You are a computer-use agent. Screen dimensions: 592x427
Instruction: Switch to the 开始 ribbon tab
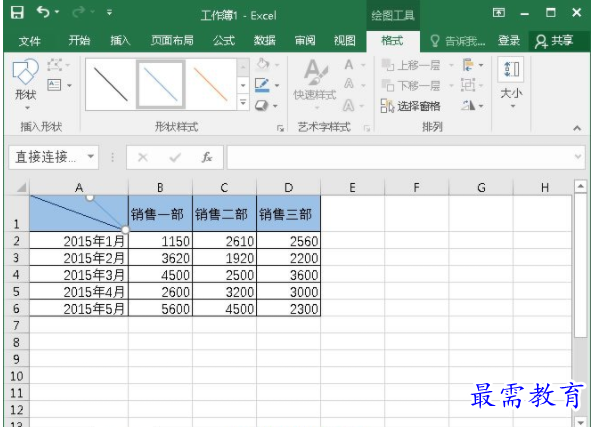point(79,40)
